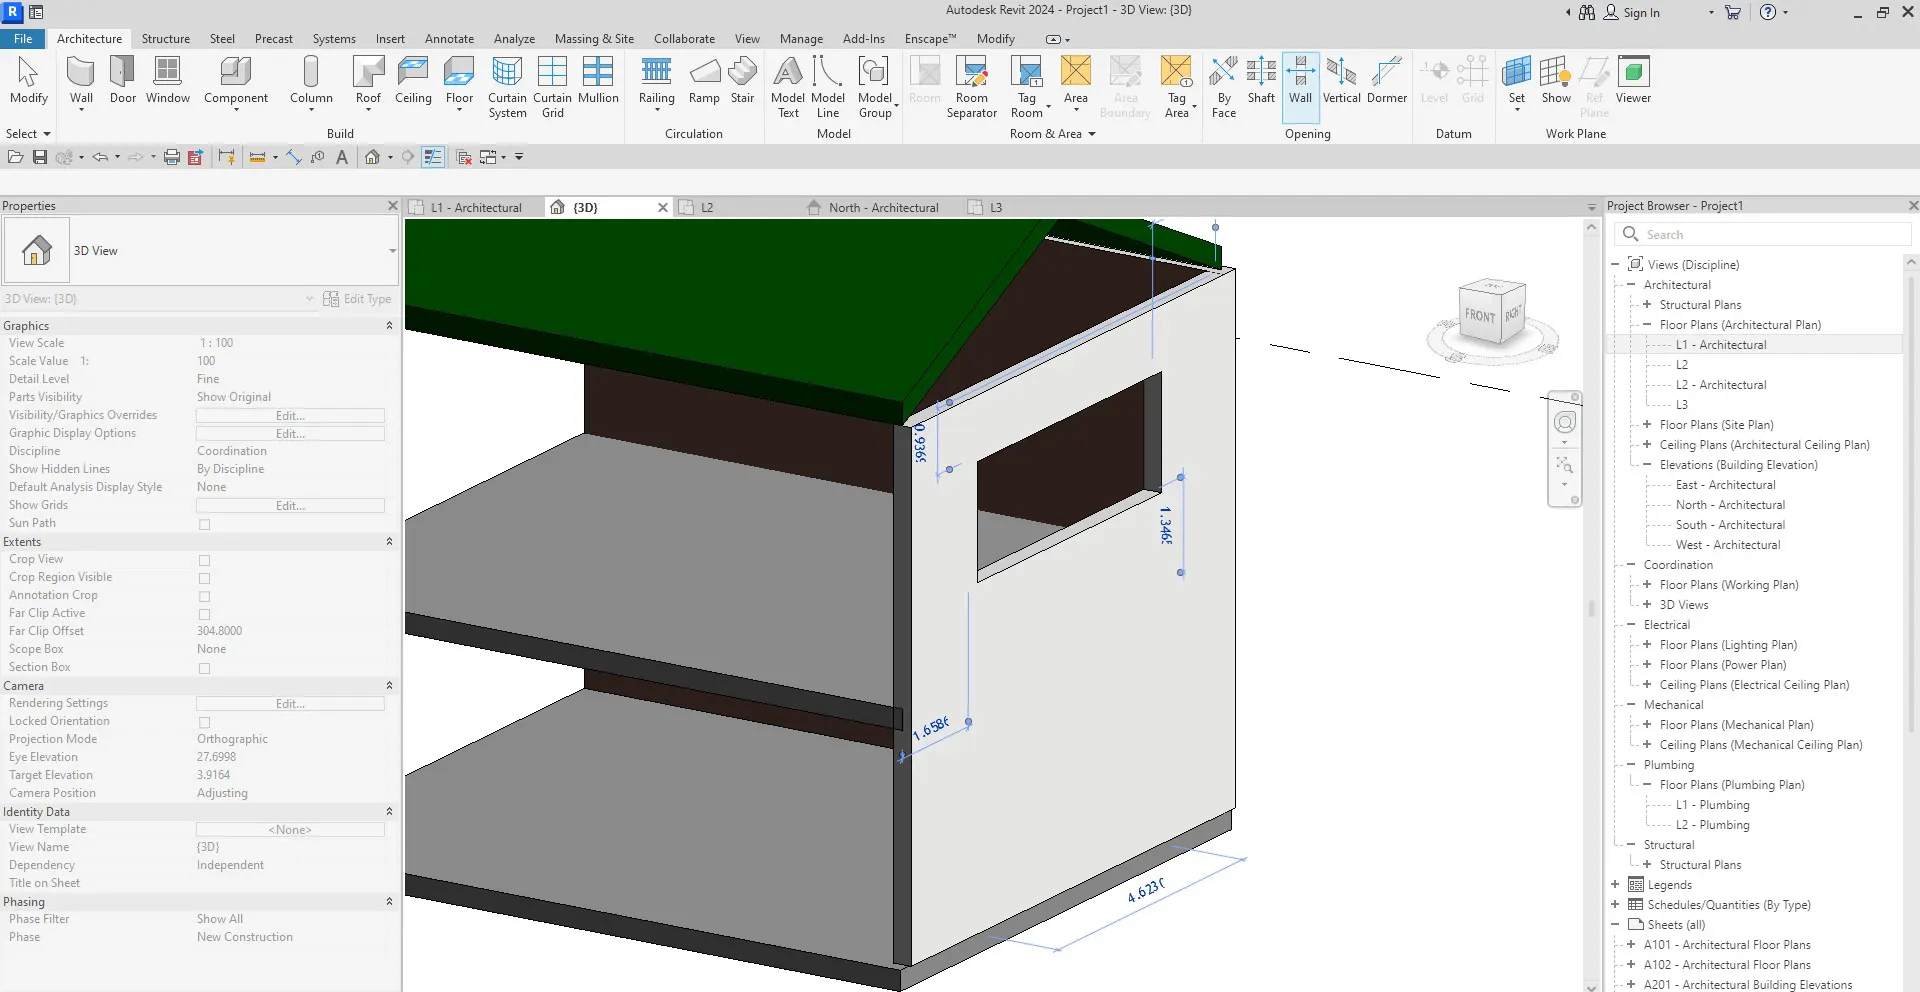1920x992 pixels.
Task: Select the Floor tool
Action: (x=459, y=80)
